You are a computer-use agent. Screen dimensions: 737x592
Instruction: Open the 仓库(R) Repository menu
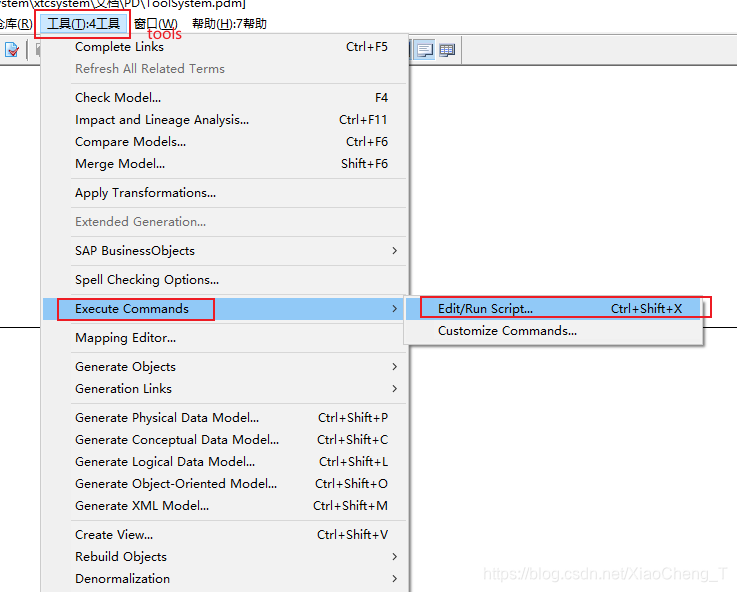(16, 23)
